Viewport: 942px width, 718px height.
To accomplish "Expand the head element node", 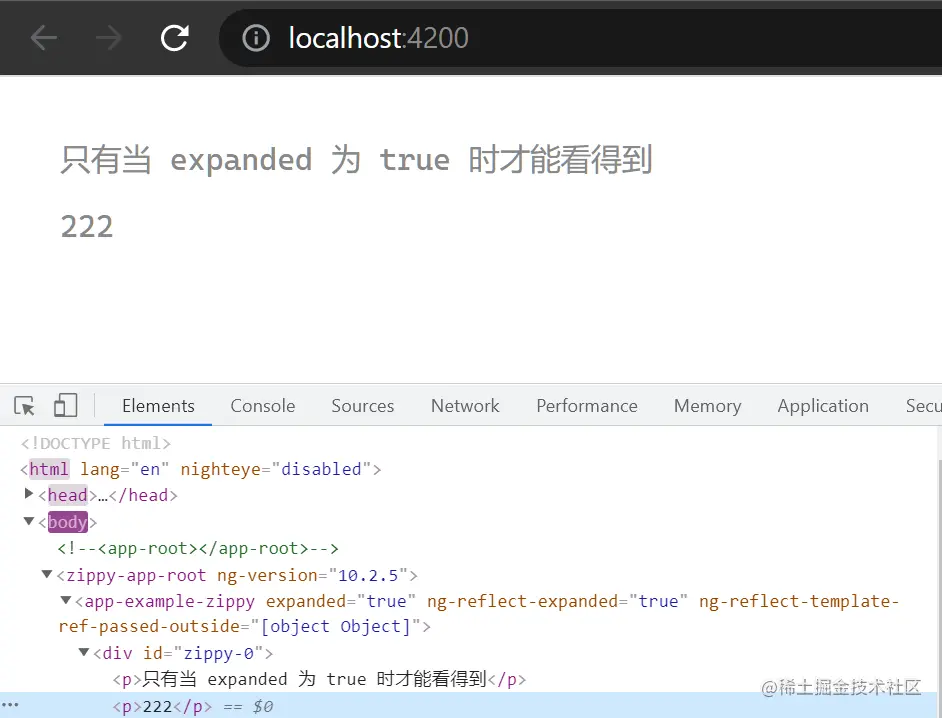I will [28, 494].
